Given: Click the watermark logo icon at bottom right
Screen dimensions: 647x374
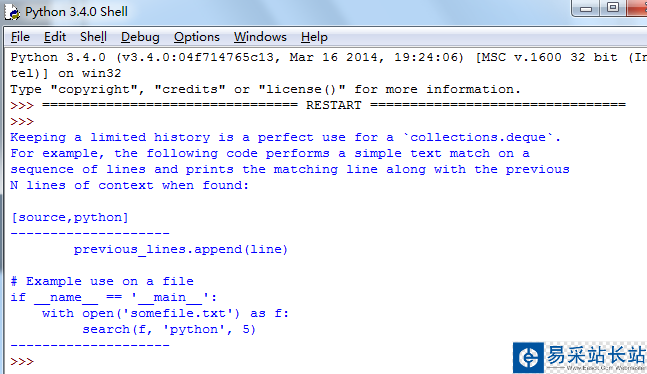Looking at the screenshot, I should (x=528, y=357).
